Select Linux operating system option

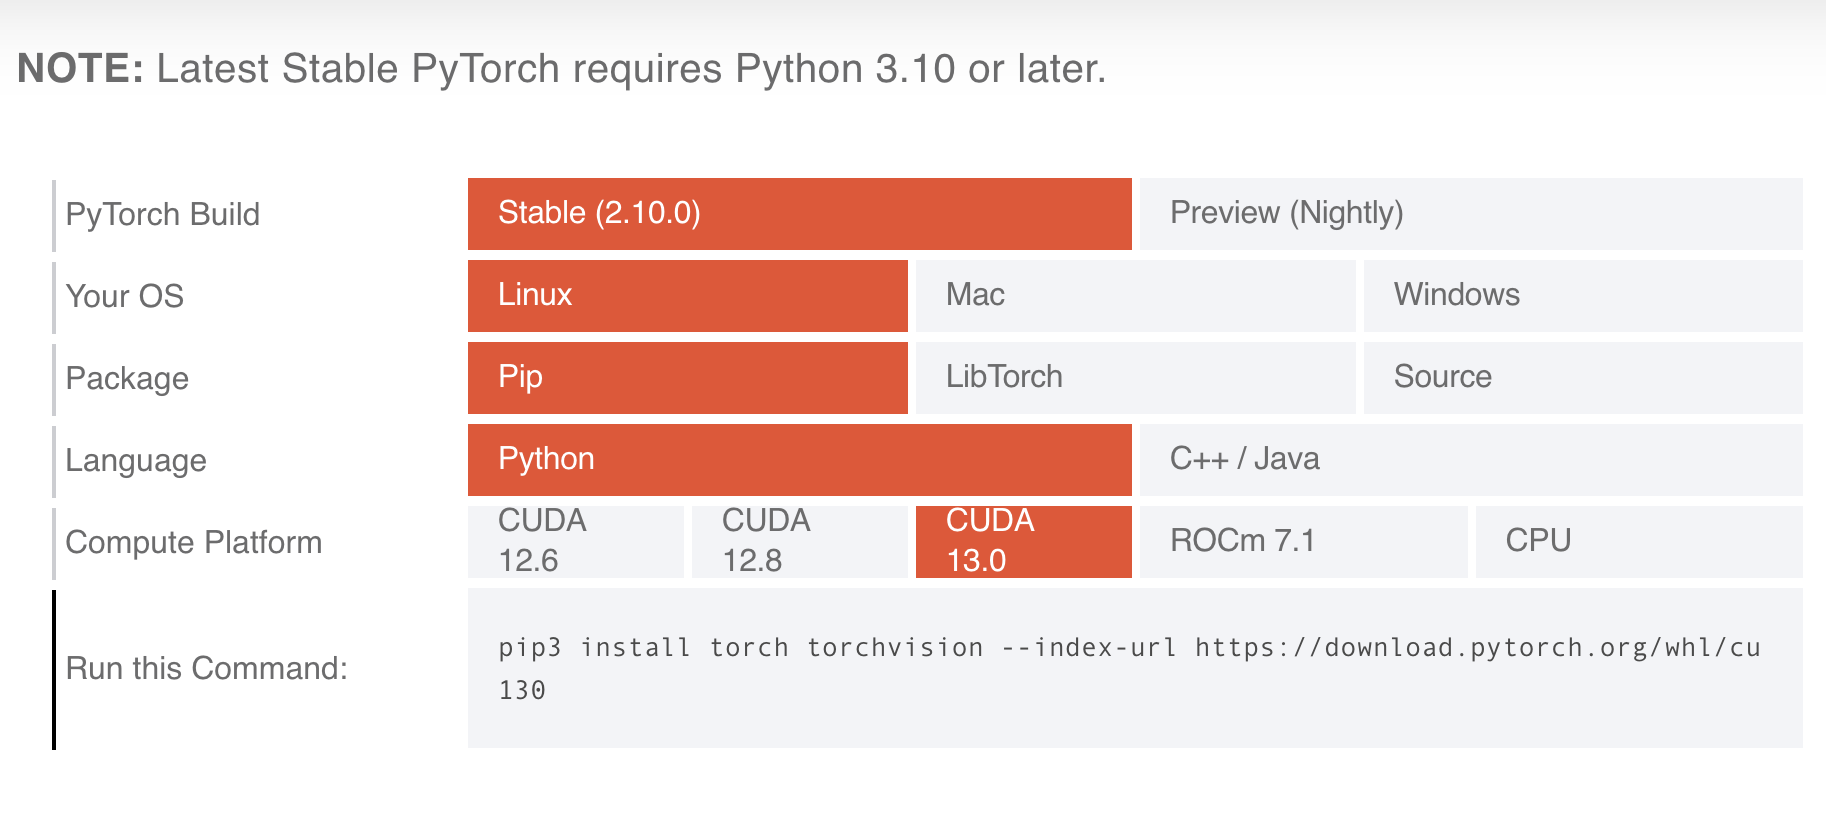click(534, 295)
